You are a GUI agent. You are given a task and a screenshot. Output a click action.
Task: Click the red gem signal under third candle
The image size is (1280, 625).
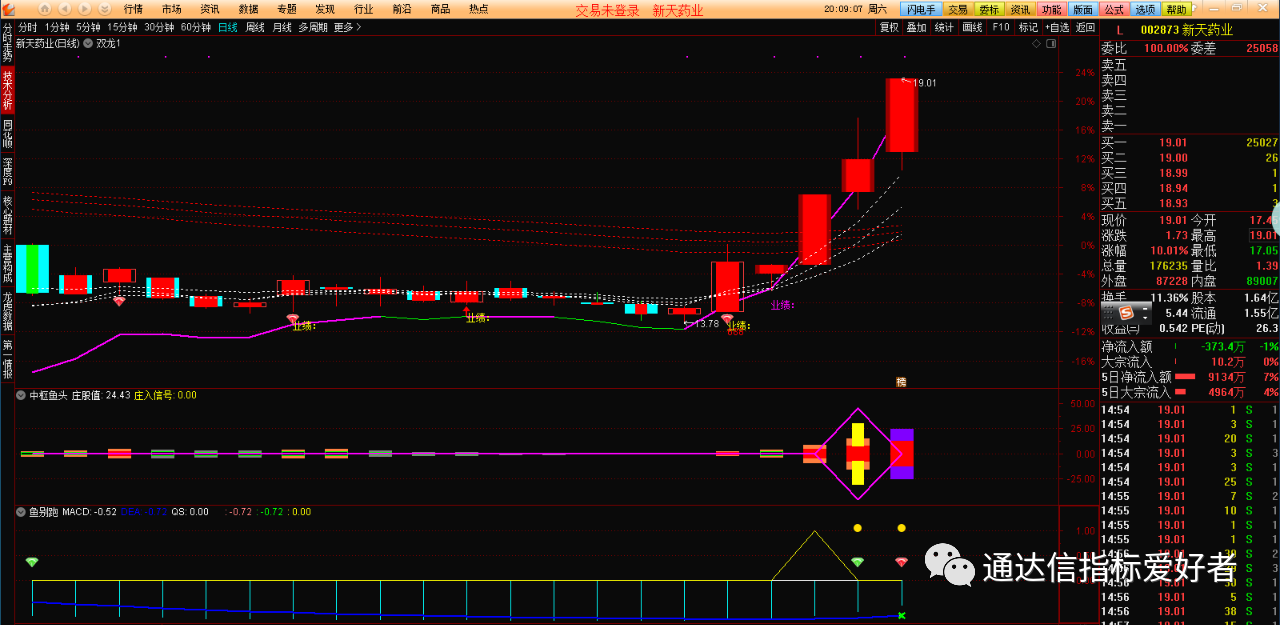119,300
